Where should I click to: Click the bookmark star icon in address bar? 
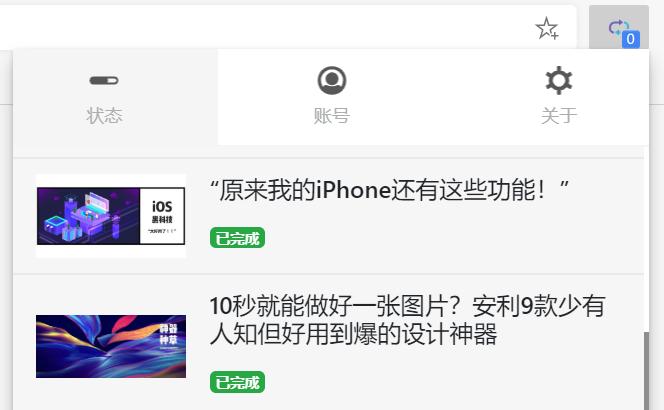pos(547,28)
